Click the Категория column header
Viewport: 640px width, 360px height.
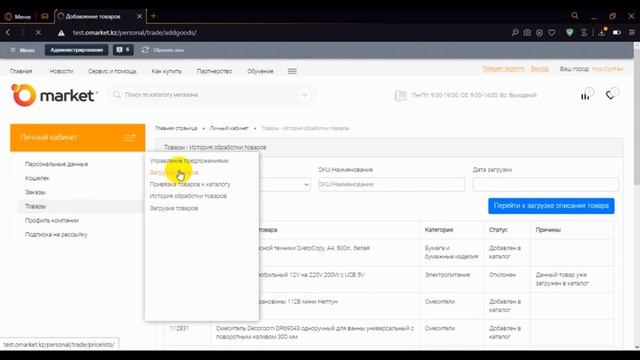coord(439,230)
